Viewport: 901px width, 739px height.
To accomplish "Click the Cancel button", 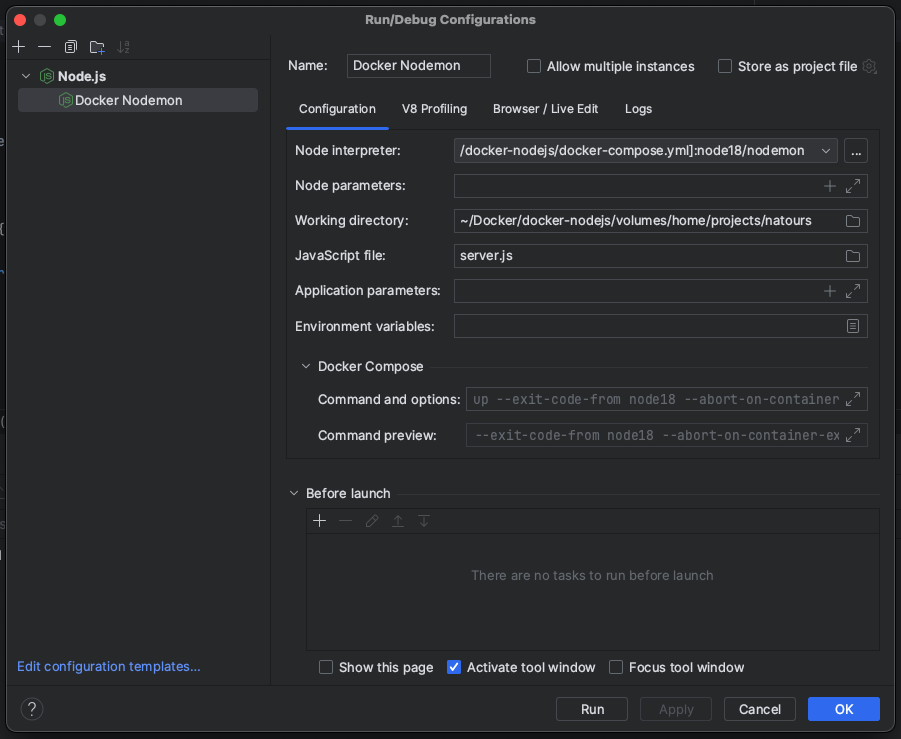I will tap(760, 709).
